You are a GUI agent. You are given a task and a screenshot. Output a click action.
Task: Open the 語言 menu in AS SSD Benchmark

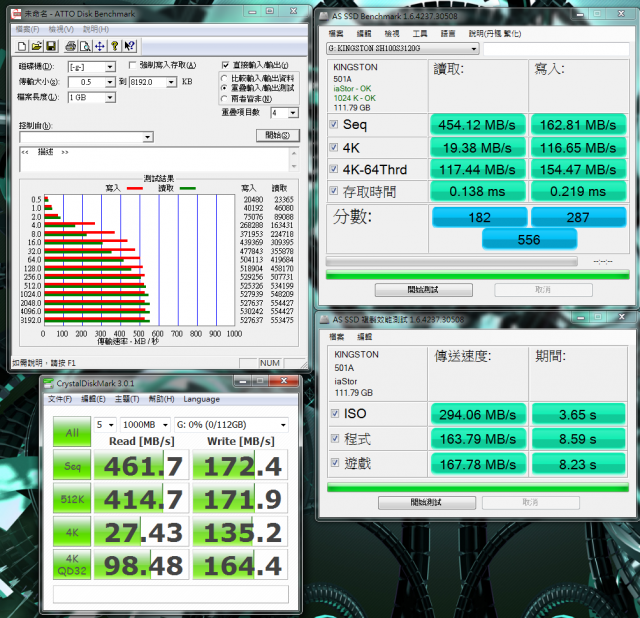point(448,33)
